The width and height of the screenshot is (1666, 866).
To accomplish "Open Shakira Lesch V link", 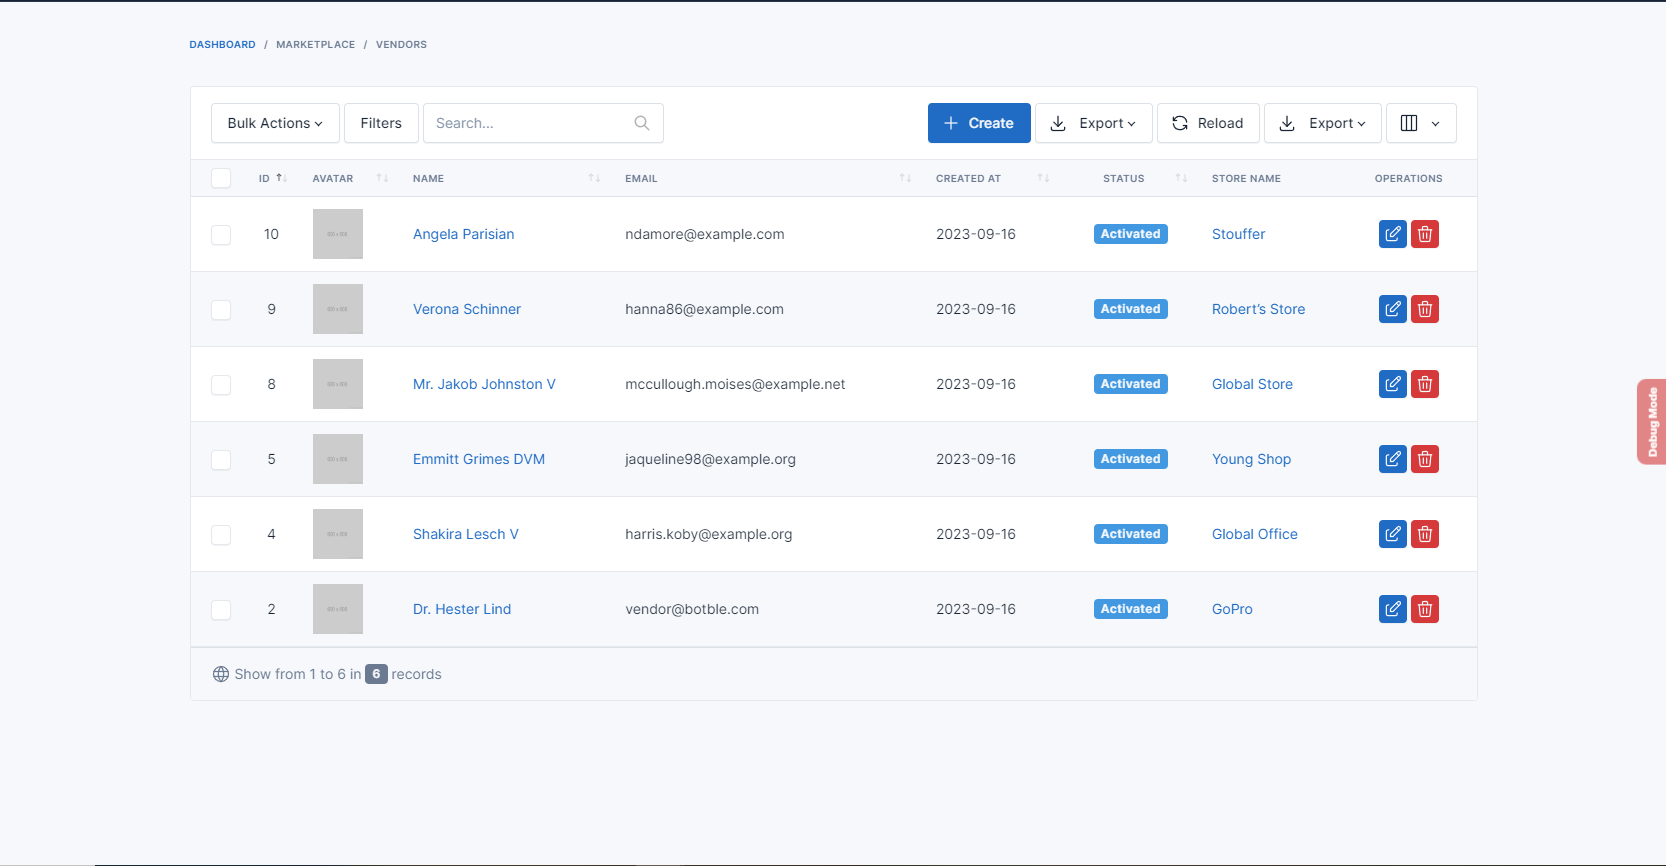I will (x=466, y=534).
